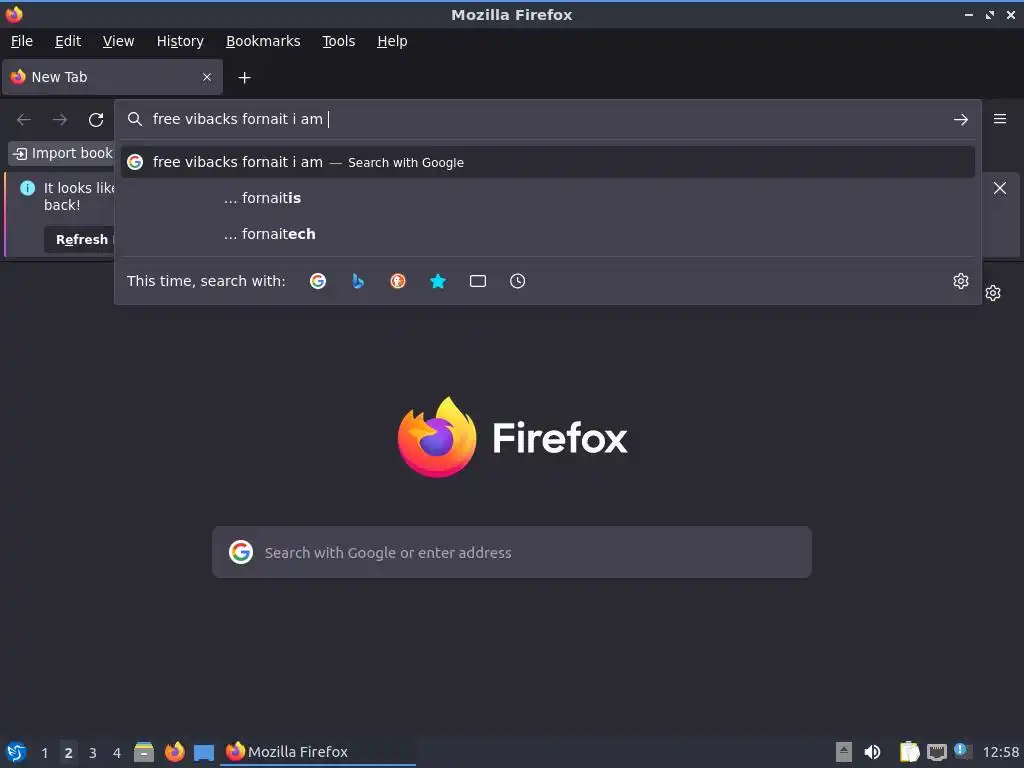Search this time with Google icon
This screenshot has width=1024, height=768.
[318, 281]
